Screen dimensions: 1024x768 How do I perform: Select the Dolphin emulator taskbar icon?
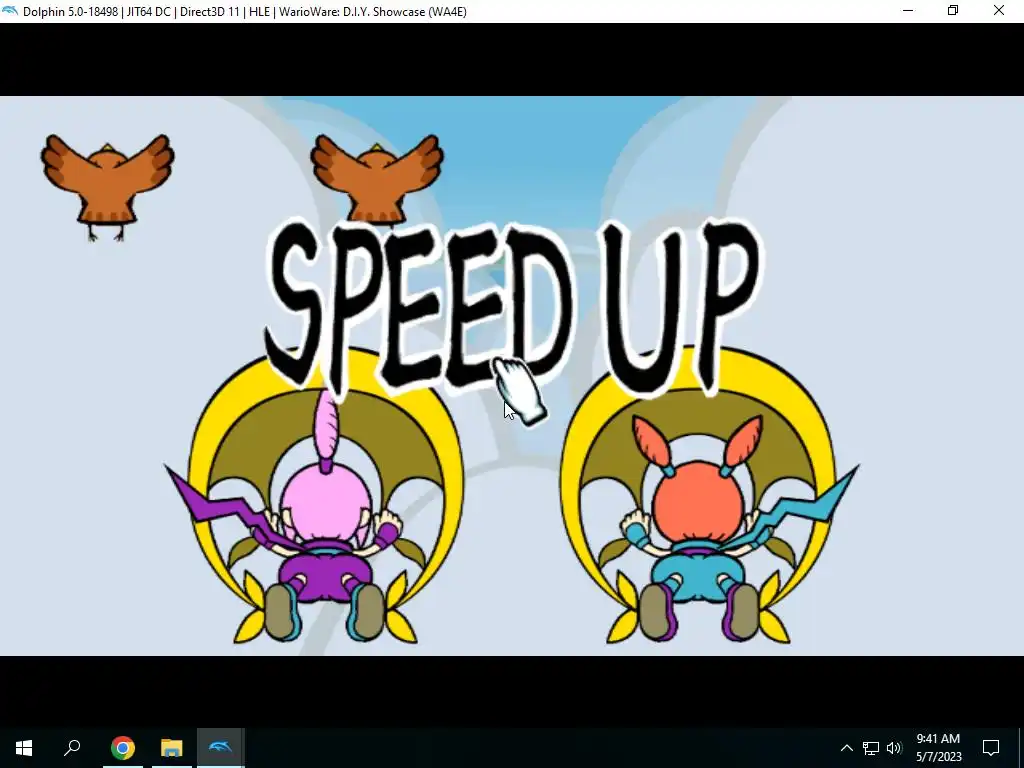point(221,748)
